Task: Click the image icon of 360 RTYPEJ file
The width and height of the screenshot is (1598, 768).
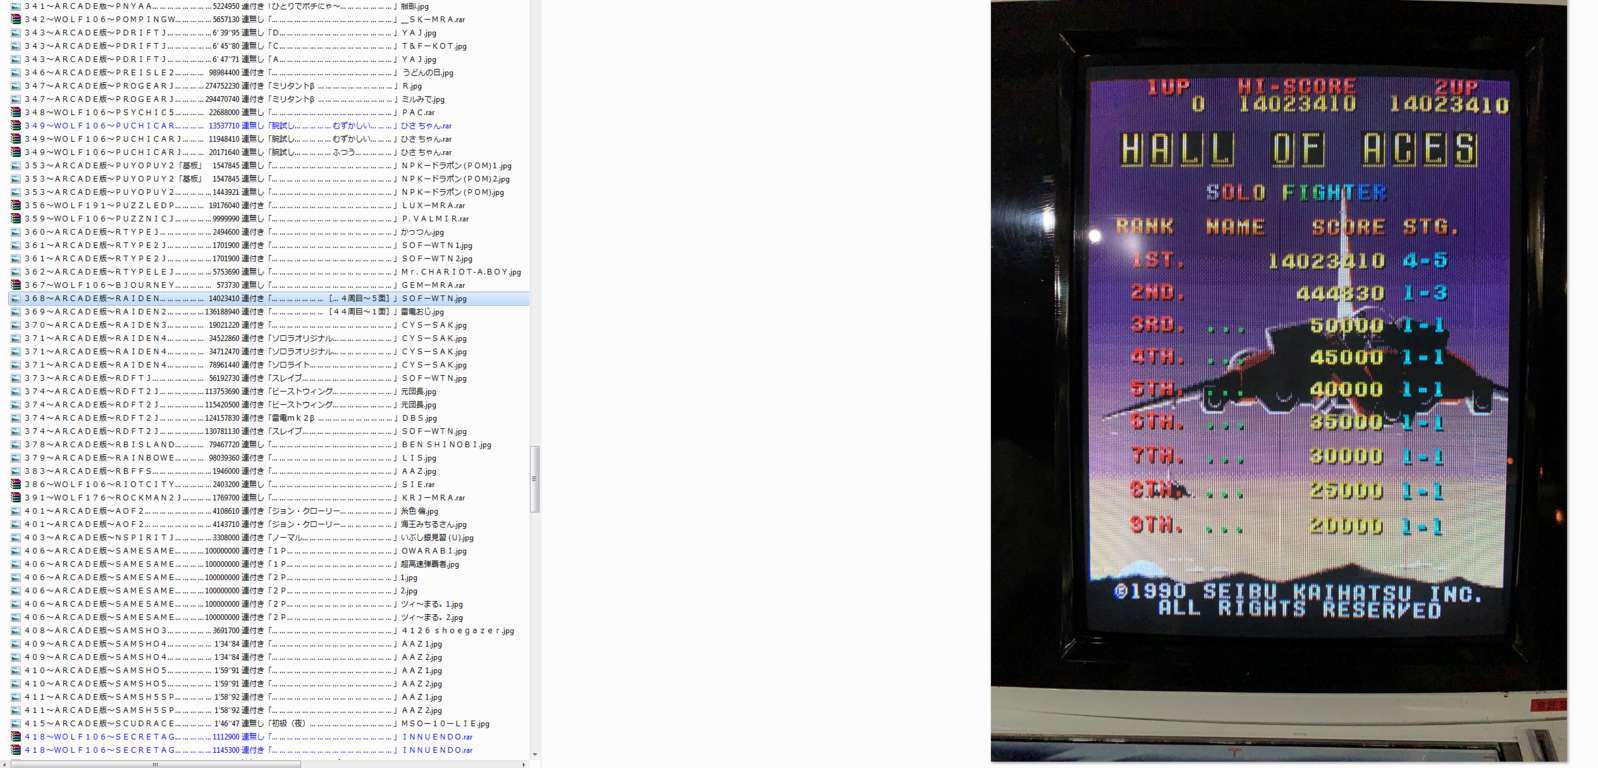Action: pyautogui.click(x=15, y=232)
